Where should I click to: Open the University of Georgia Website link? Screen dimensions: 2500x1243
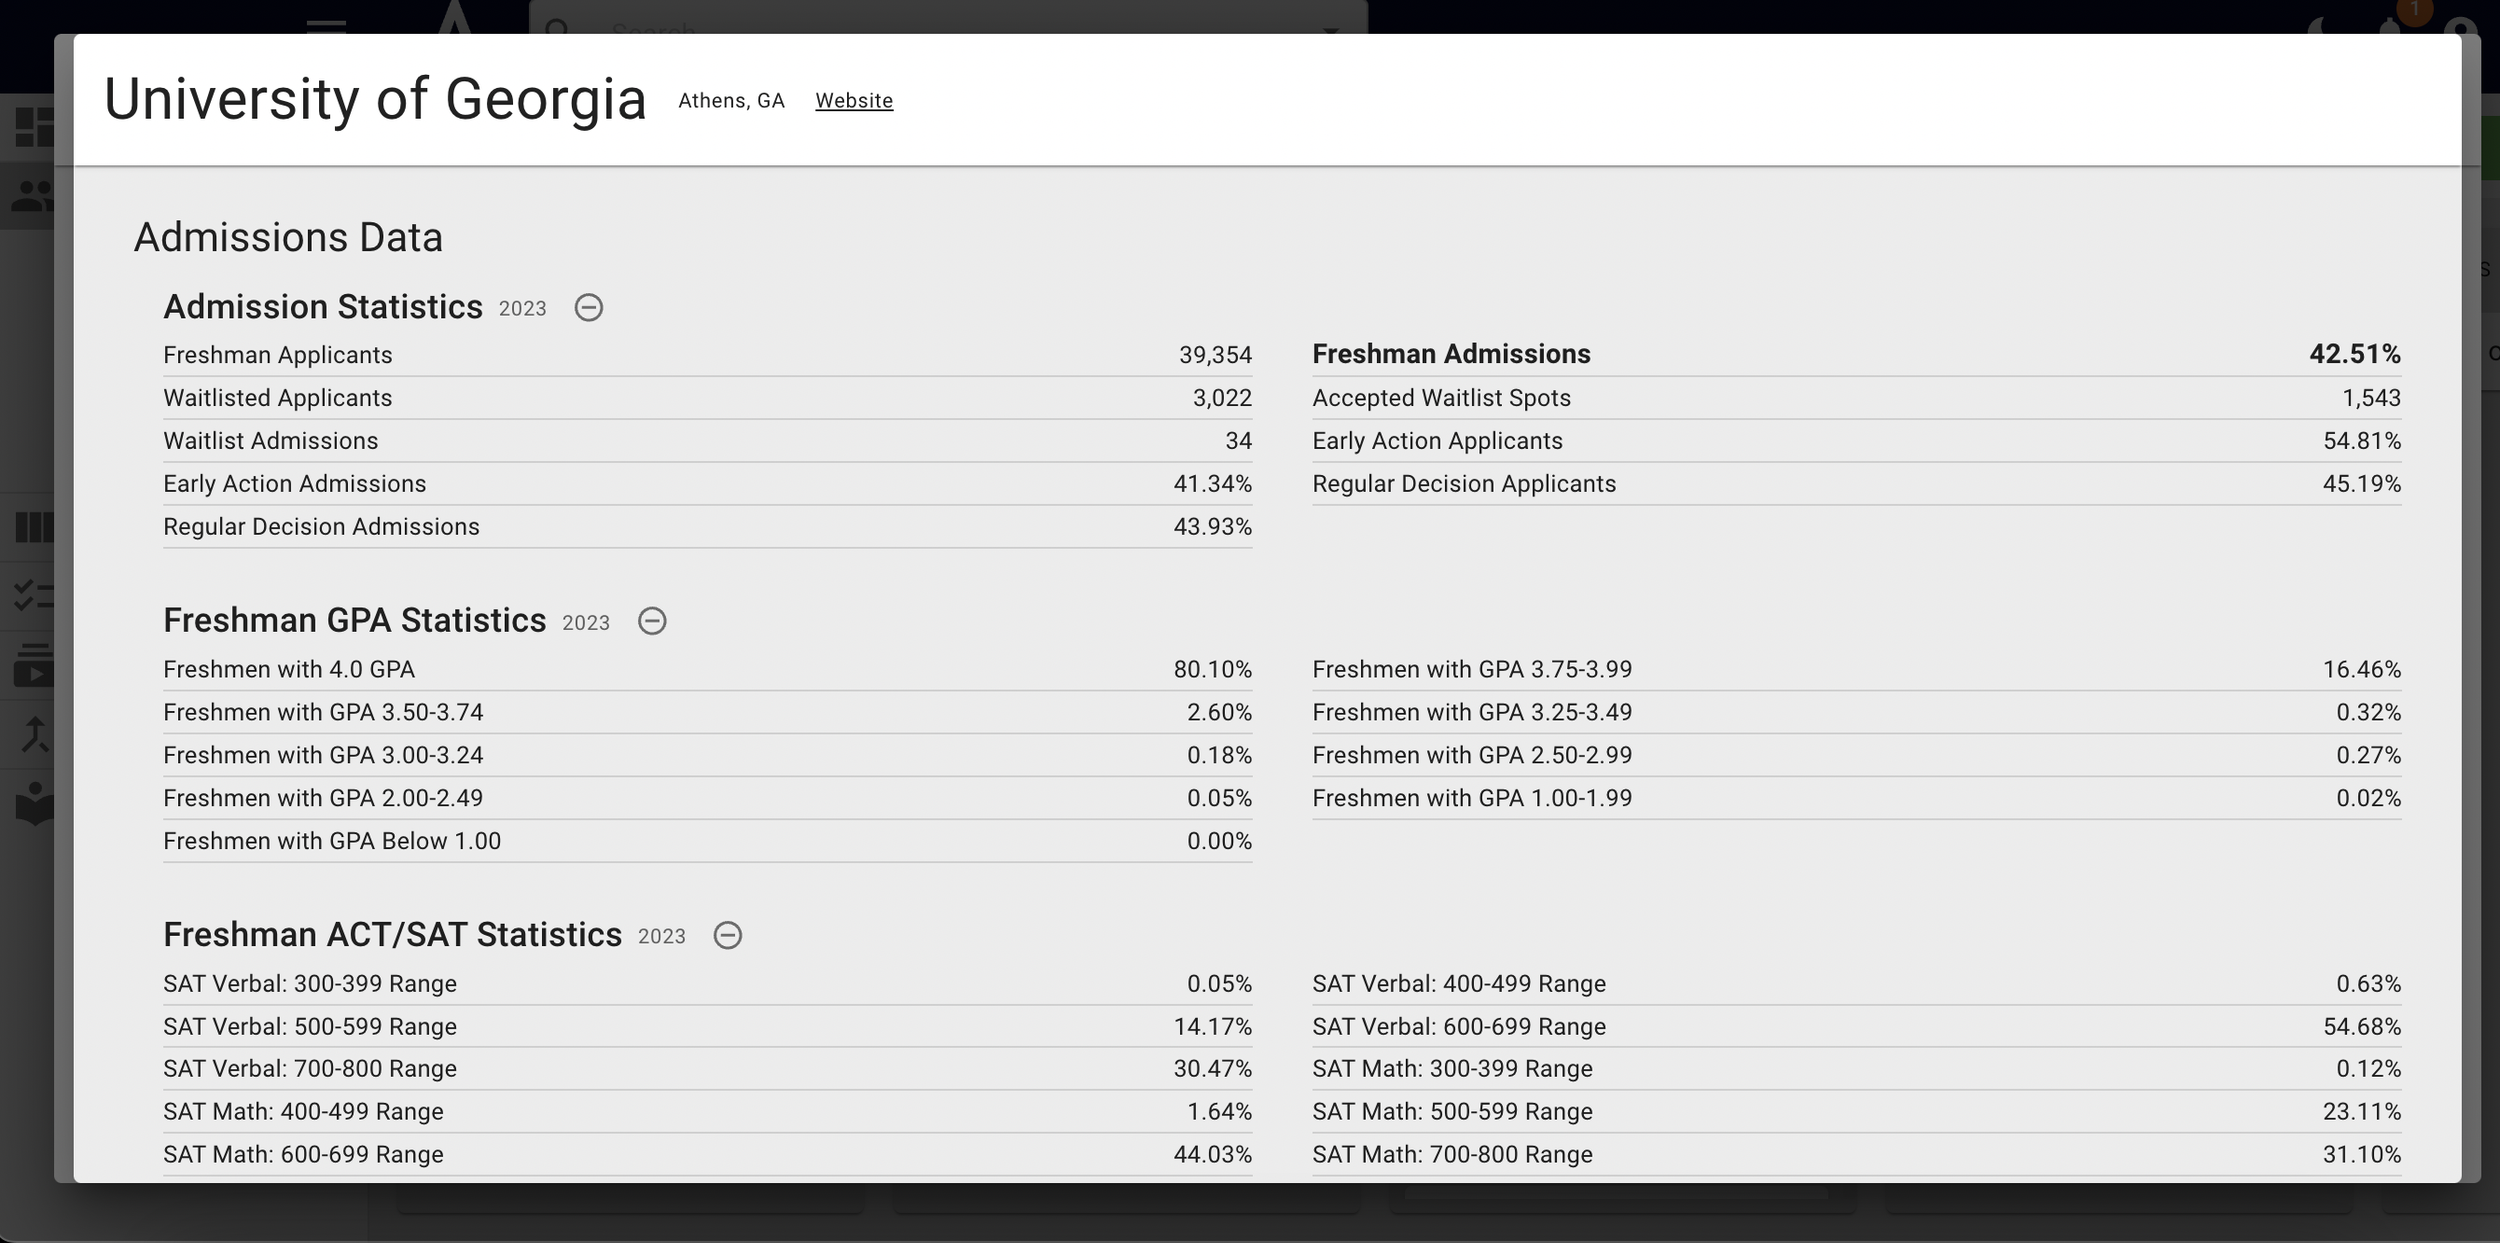pos(854,100)
